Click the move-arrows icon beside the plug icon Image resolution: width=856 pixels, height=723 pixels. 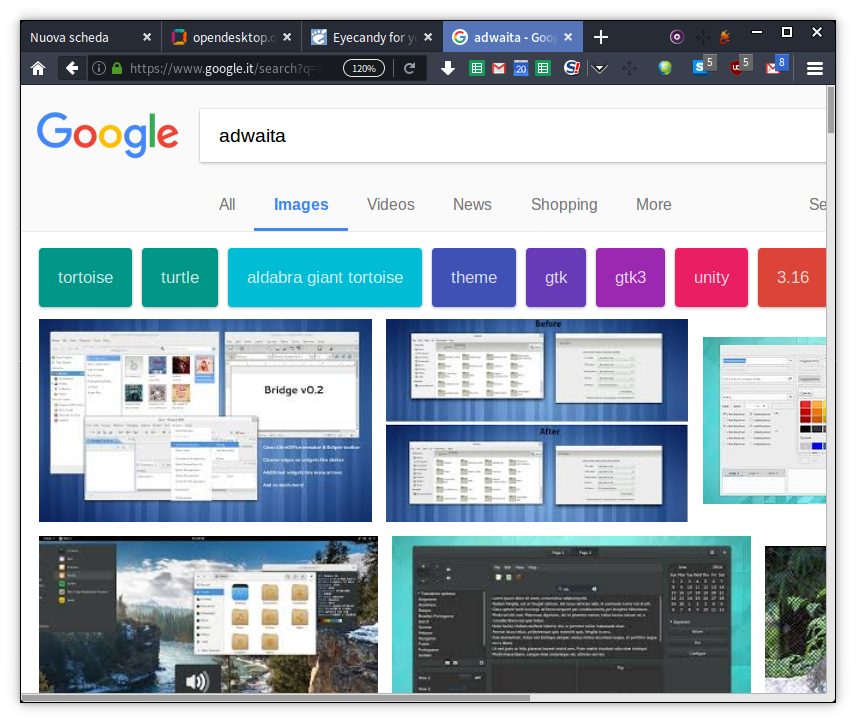click(703, 37)
